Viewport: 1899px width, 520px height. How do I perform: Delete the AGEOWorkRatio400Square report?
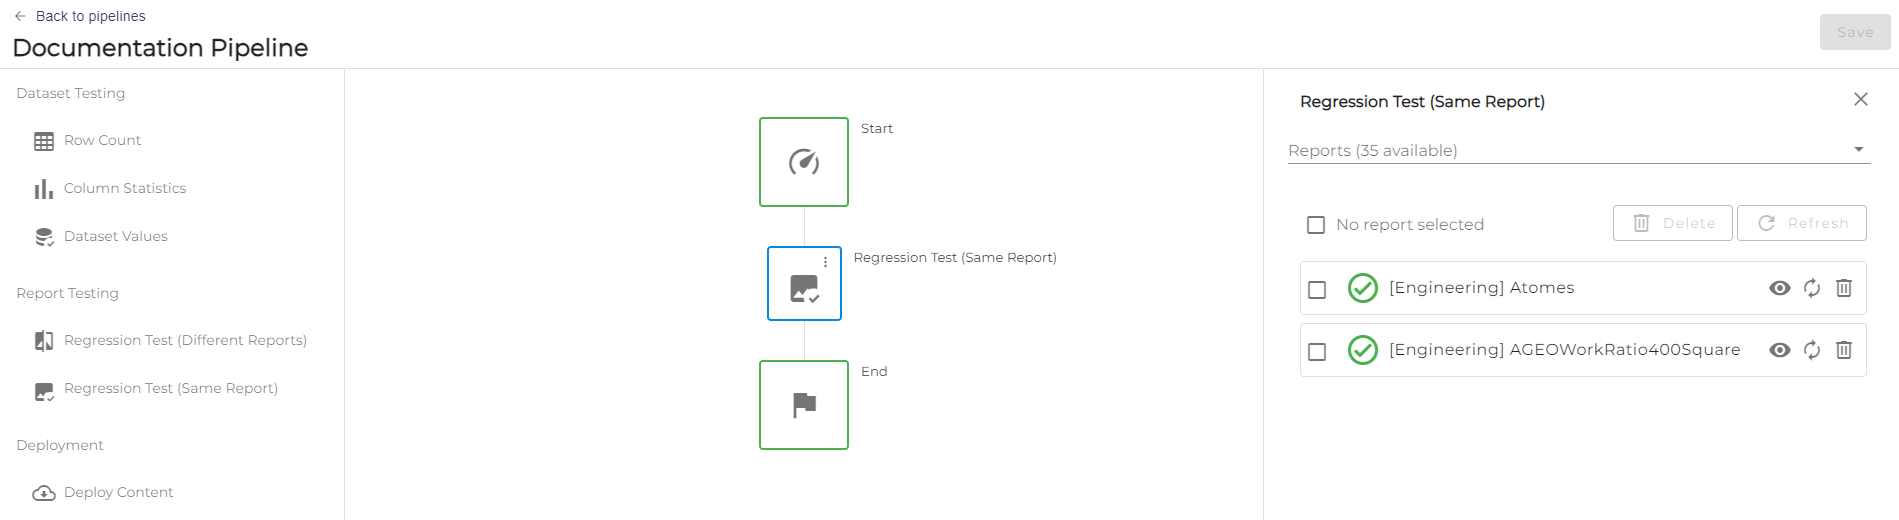(1844, 350)
